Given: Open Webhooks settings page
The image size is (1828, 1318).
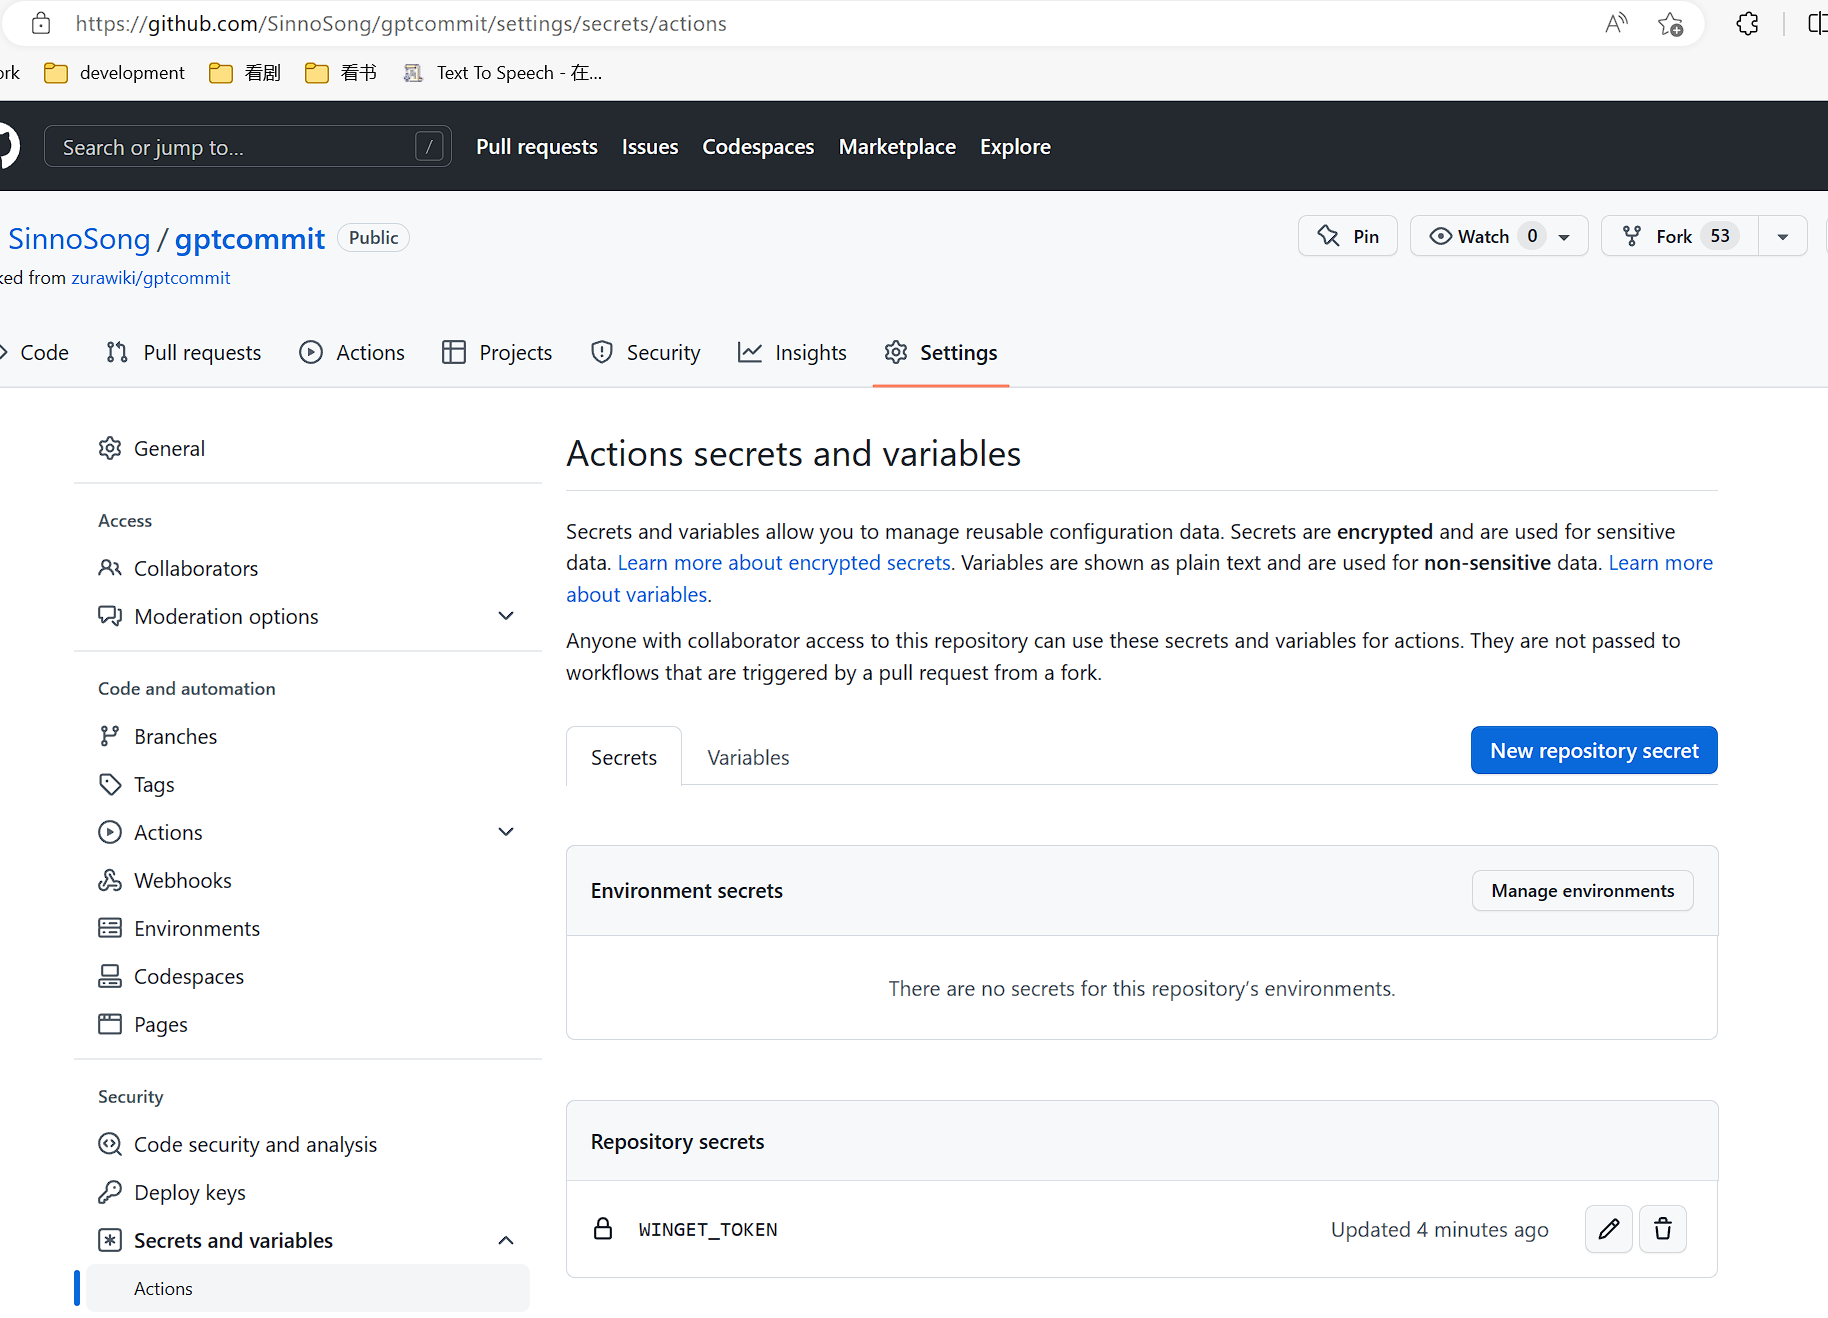Looking at the screenshot, I should (308, 881).
